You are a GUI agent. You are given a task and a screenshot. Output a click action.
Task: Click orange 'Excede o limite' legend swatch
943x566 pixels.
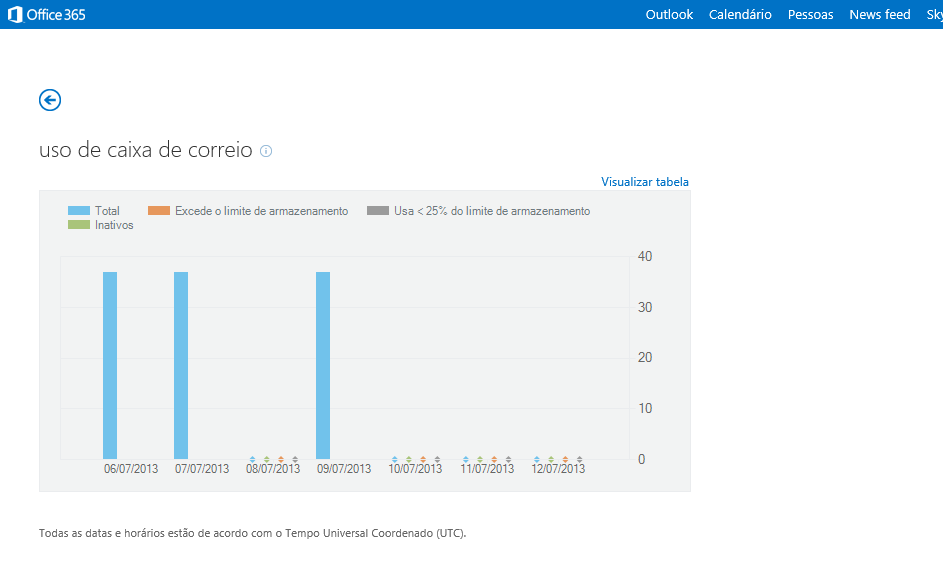[x=159, y=211]
